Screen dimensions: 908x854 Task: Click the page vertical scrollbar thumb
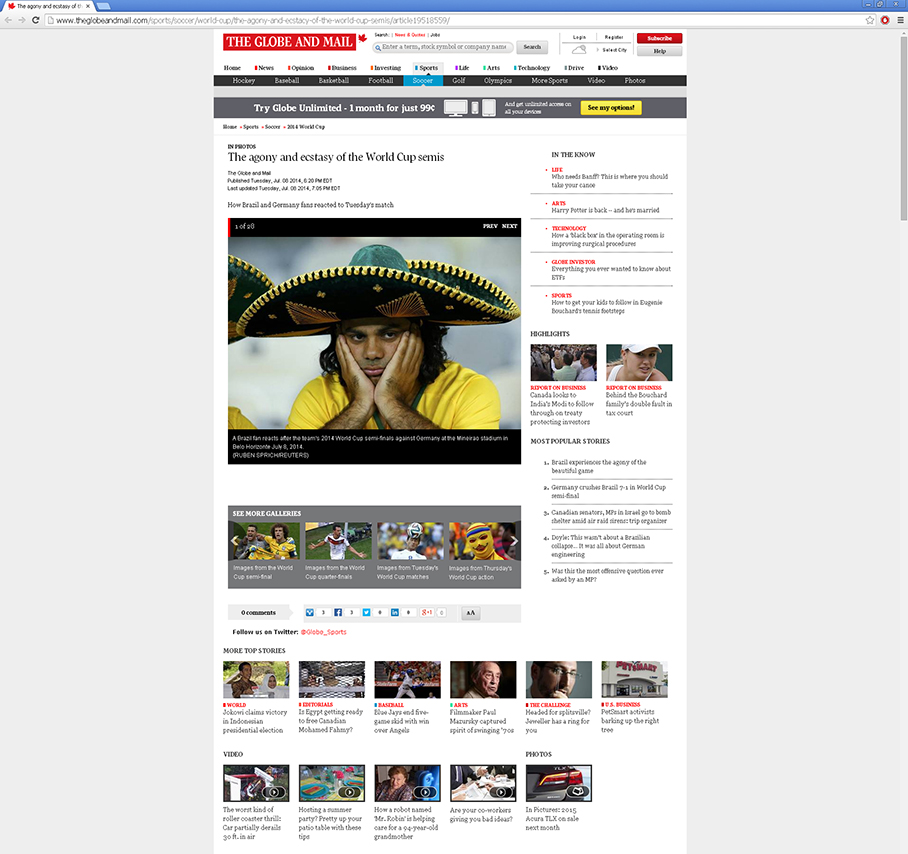[903, 129]
